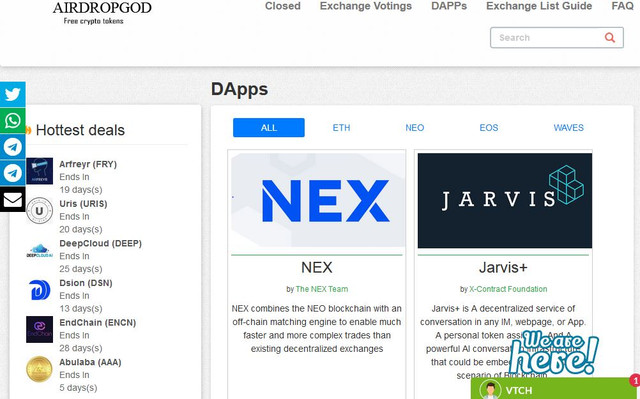Click the '5 days(s)' text under Abulaba
Viewport: 640px width, 399px height.
78,388
